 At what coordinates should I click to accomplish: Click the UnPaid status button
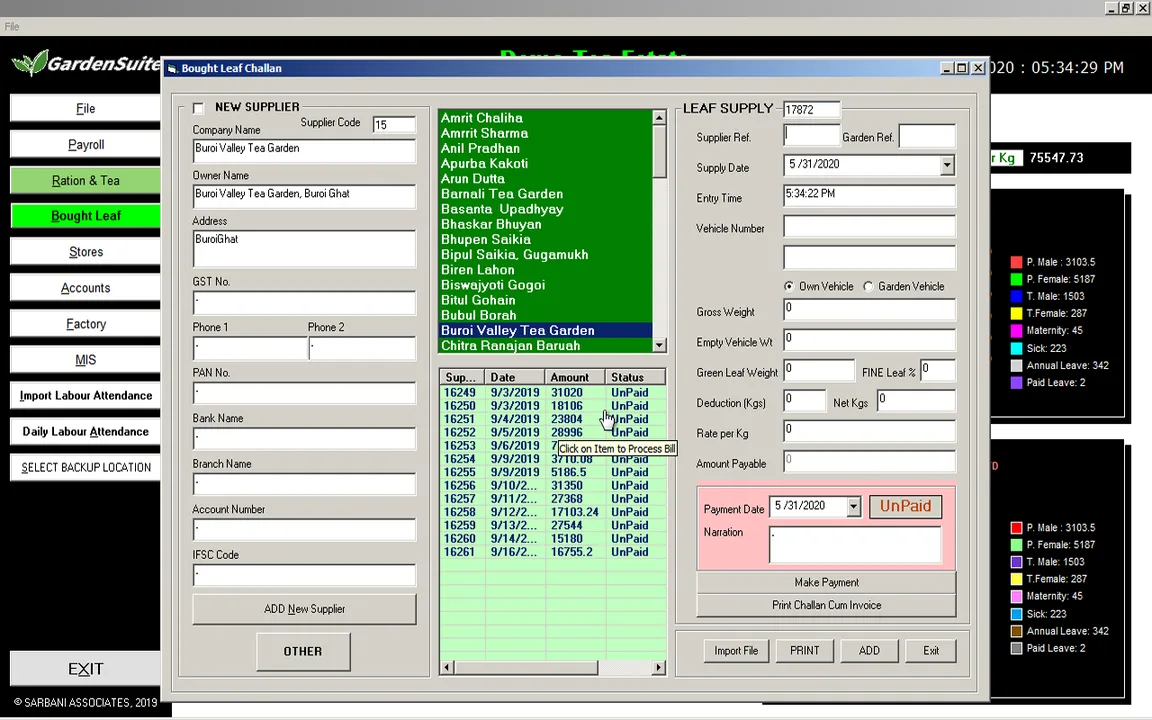[905, 506]
